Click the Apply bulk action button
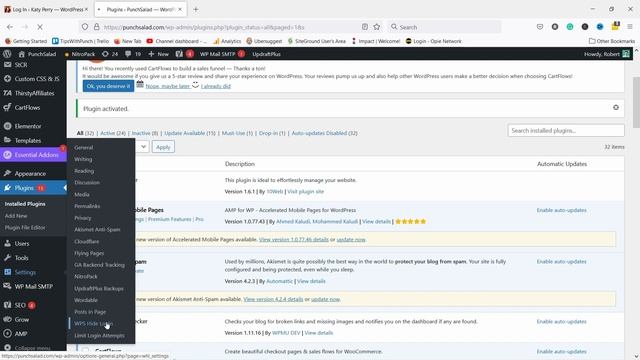This screenshot has height=360, width=640. point(163,147)
